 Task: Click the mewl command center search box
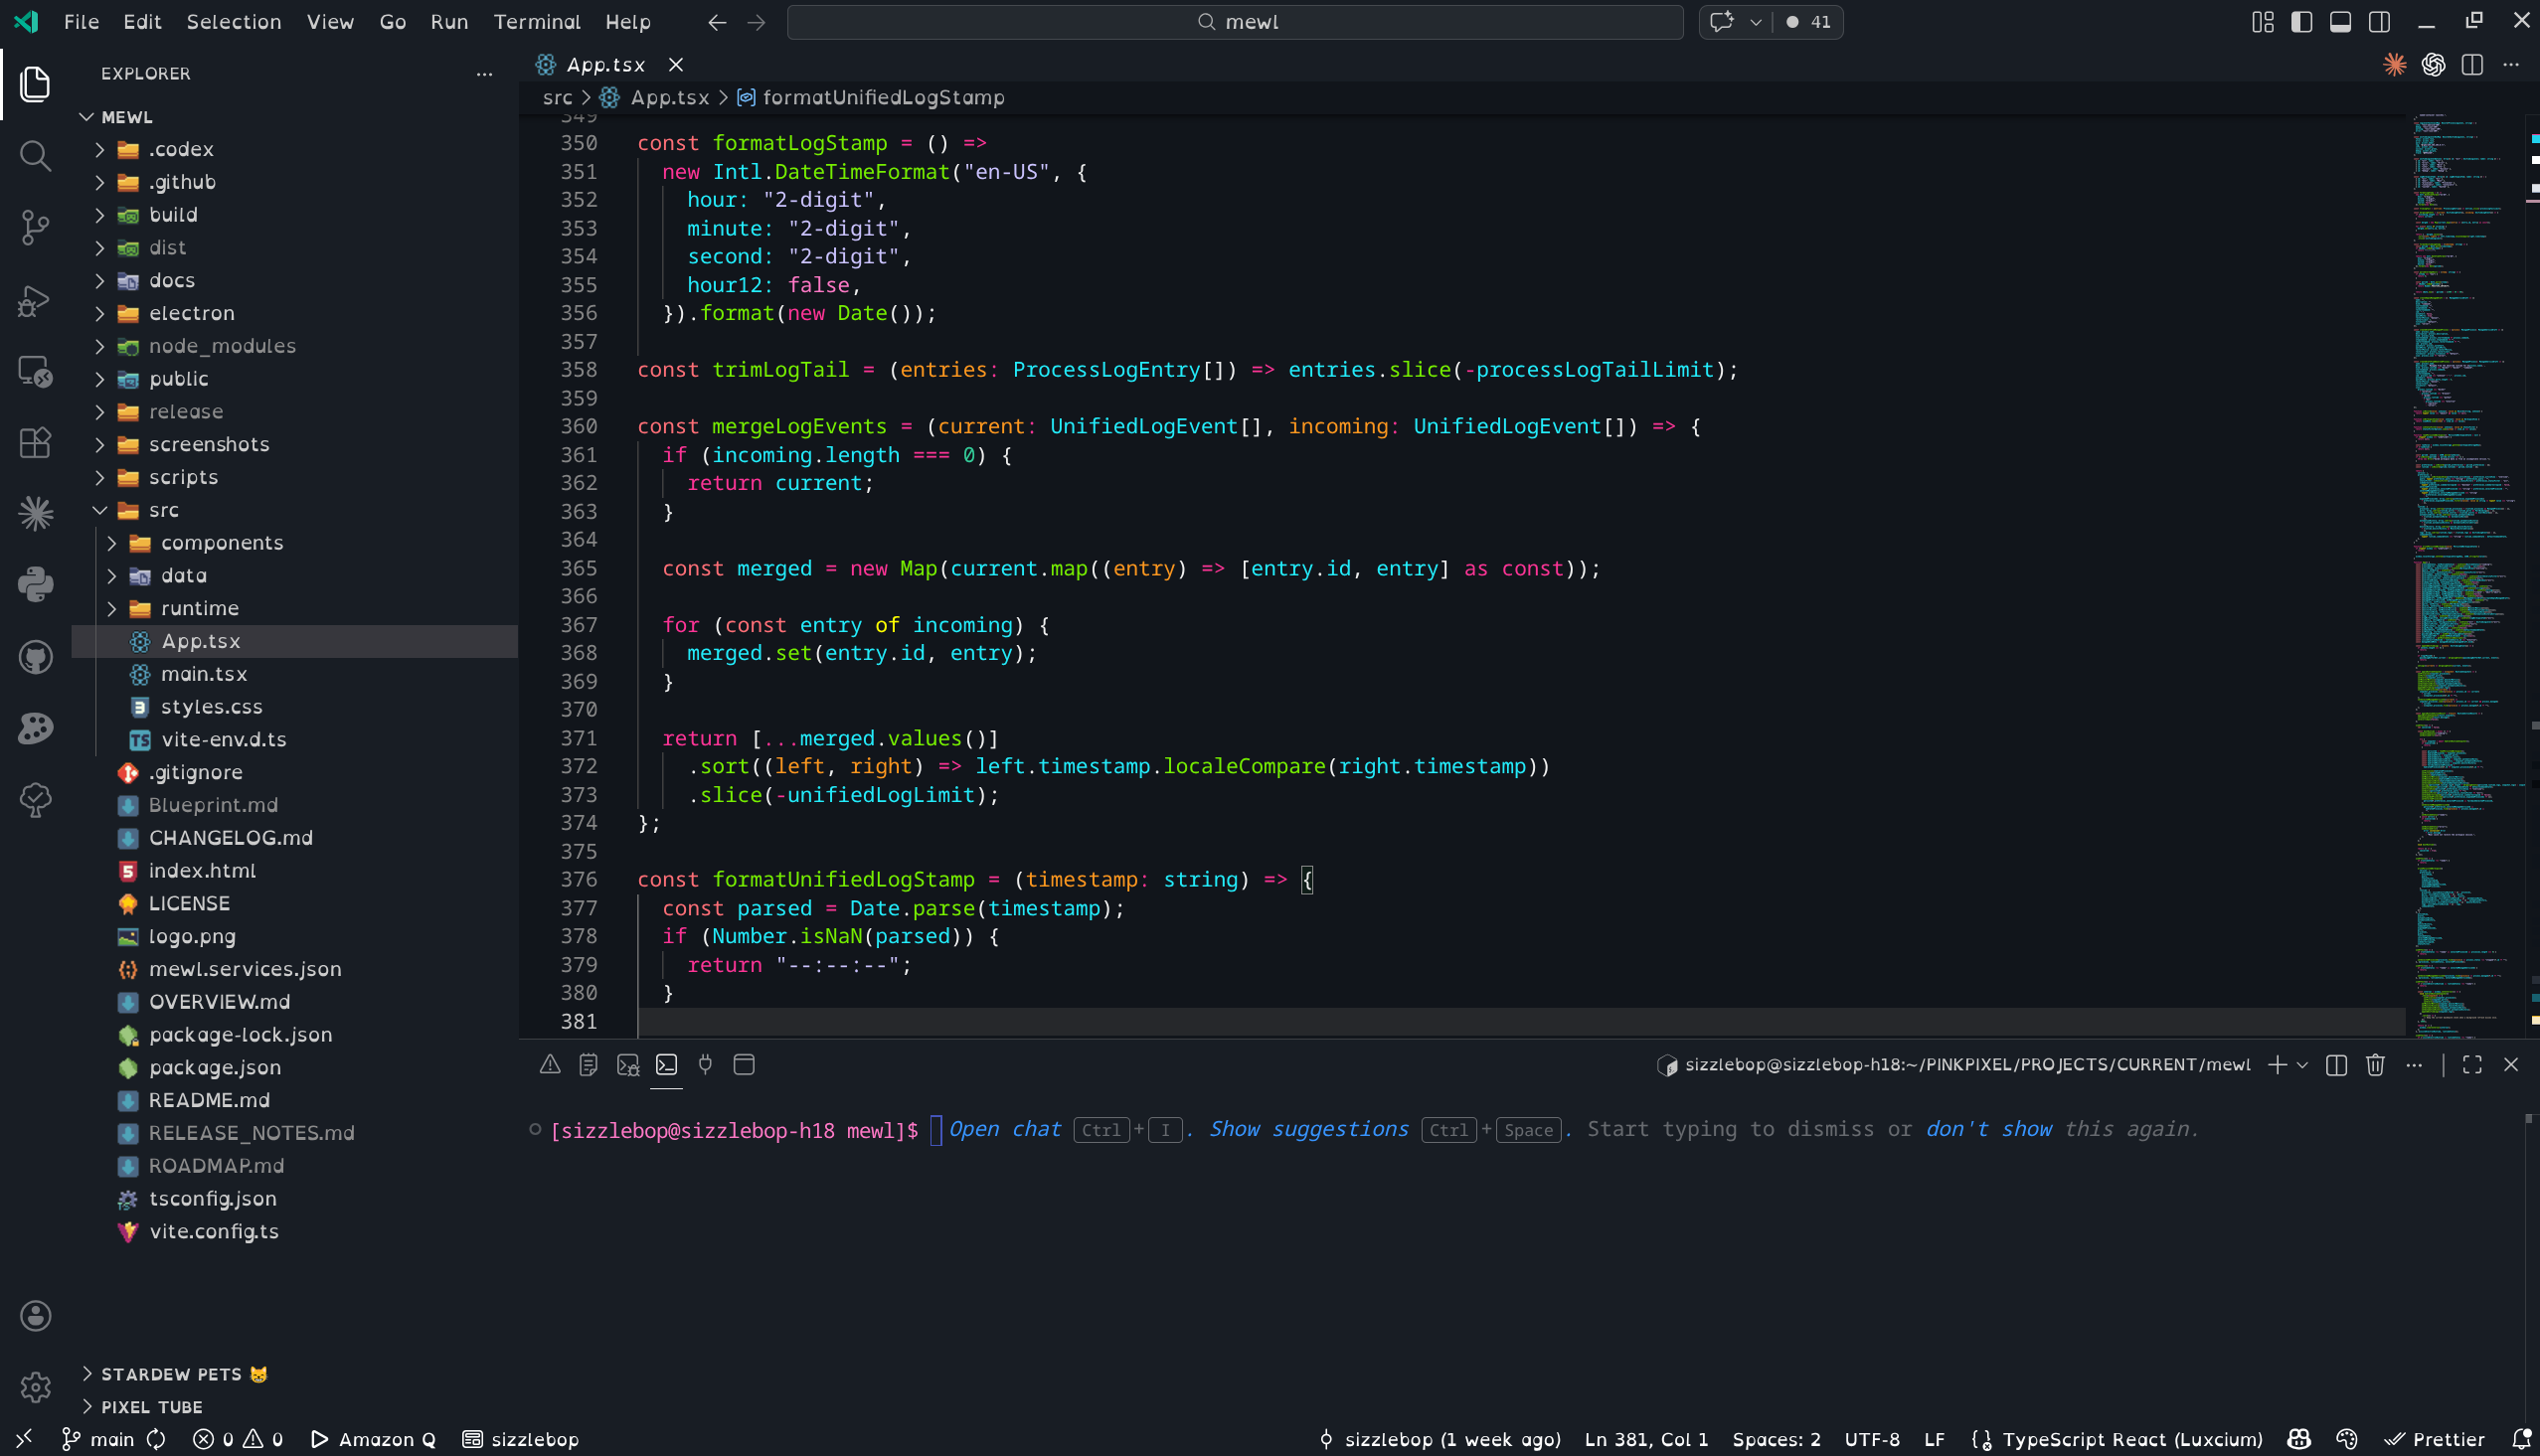(x=1234, y=22)
